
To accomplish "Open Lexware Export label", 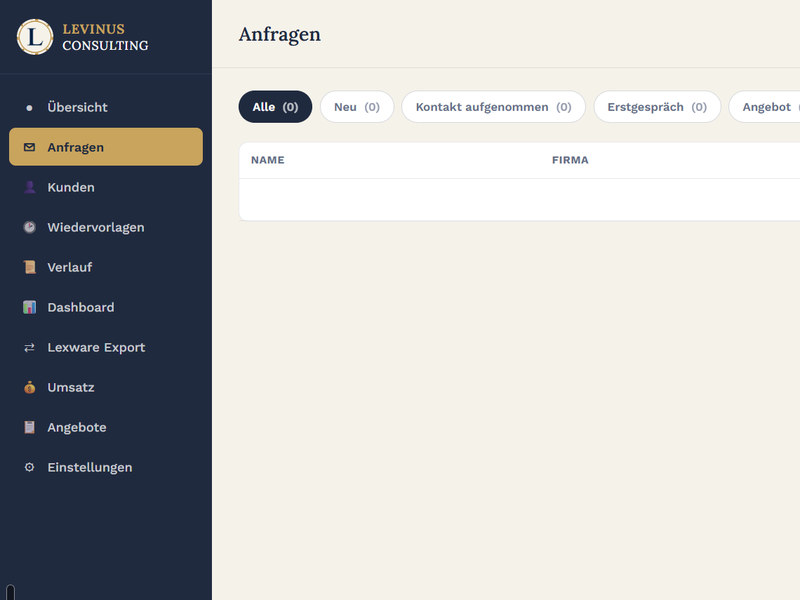I will point(96,347).
